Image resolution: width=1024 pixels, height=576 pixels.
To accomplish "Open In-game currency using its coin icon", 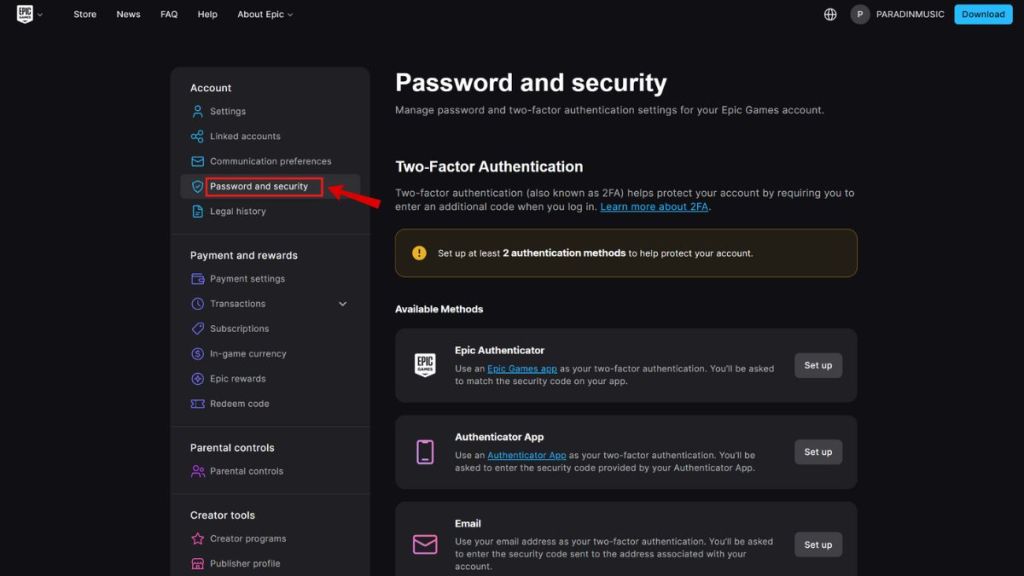I will (196, 353).
